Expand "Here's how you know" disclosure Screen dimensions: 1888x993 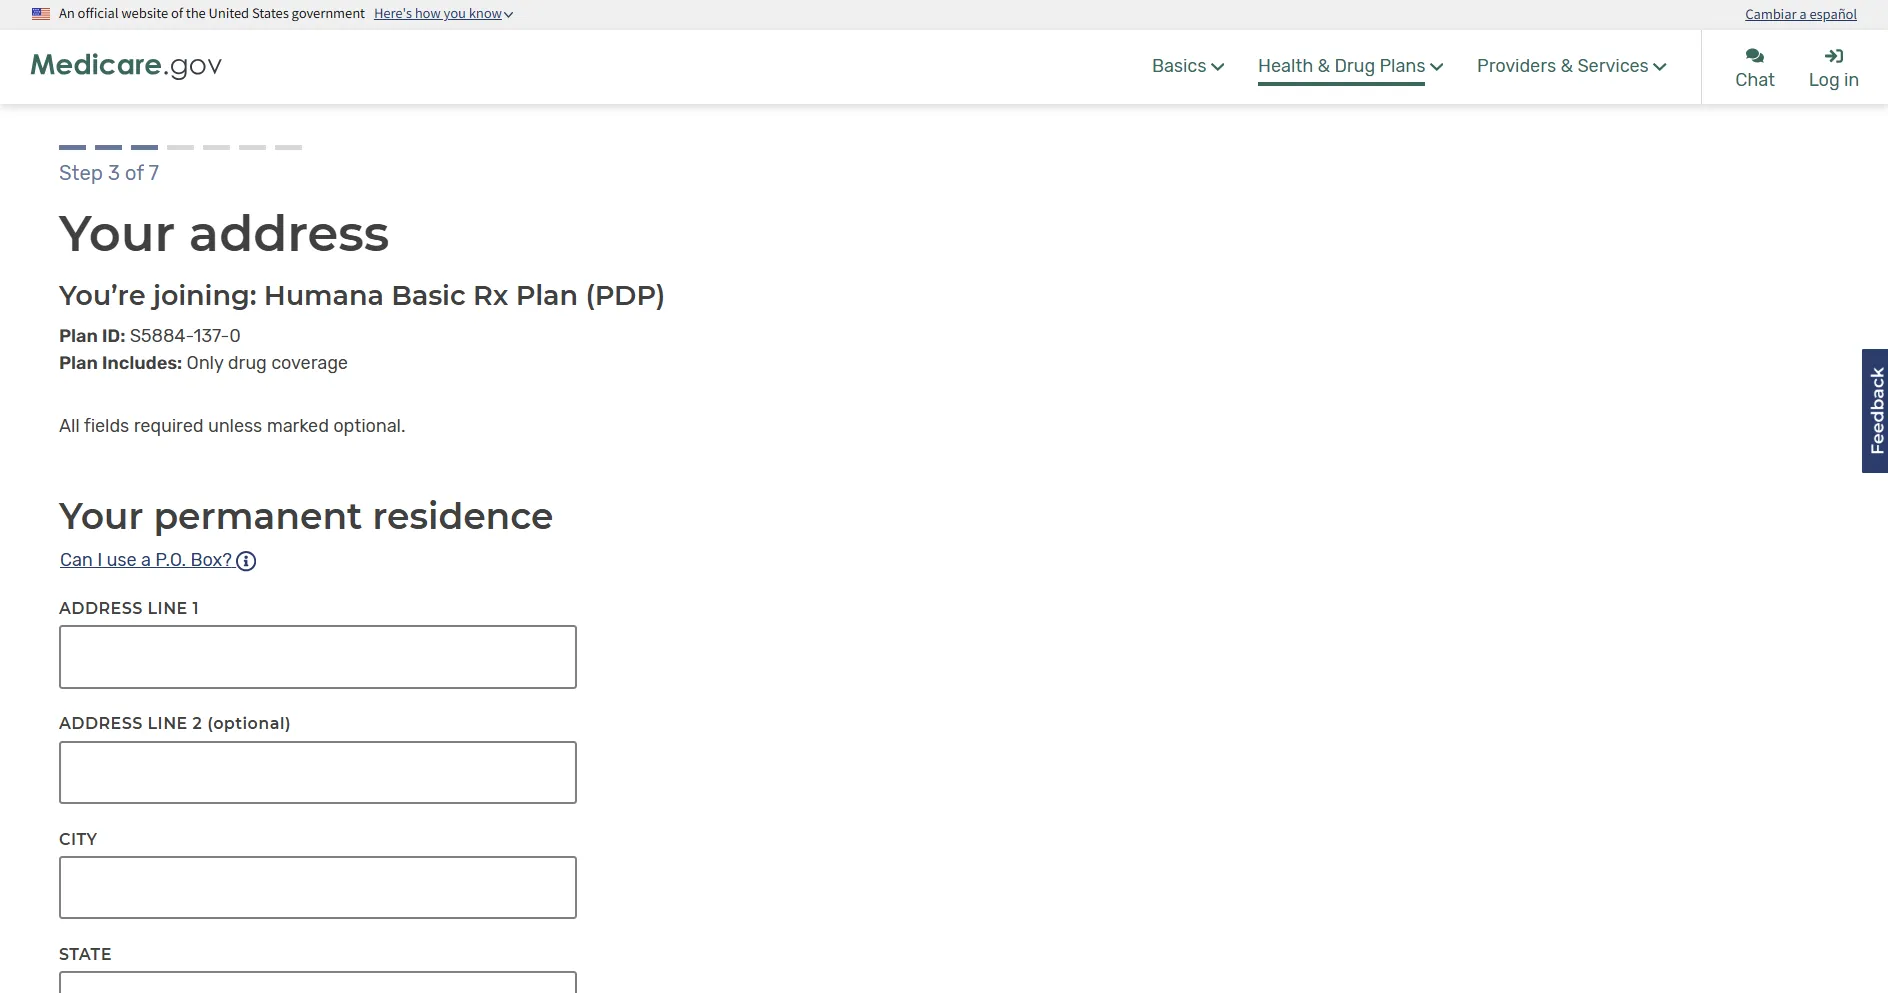443,14
